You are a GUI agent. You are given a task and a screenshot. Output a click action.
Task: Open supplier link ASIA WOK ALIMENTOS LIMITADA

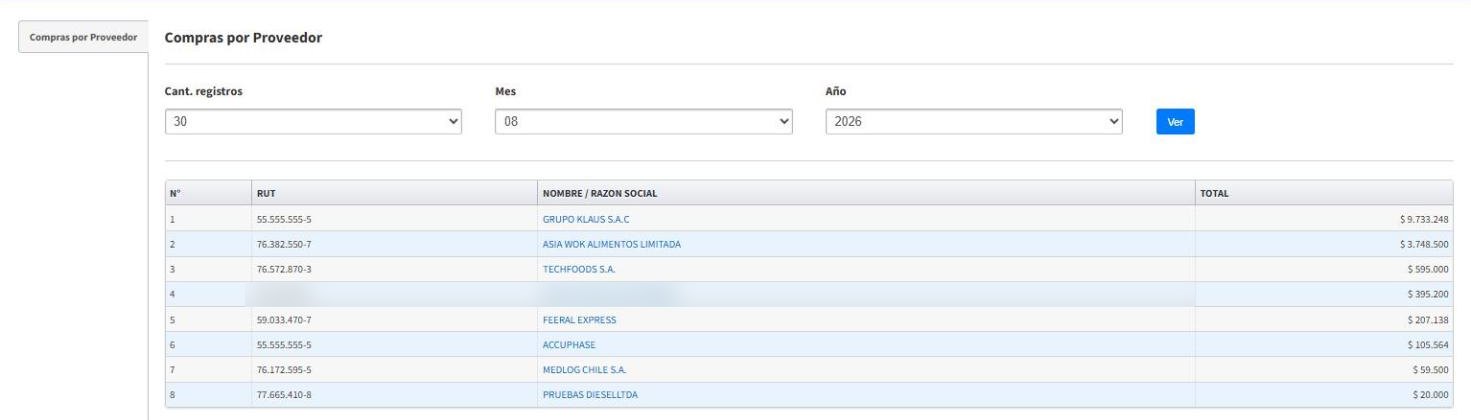pyautogui.click(x=611, y=244)
